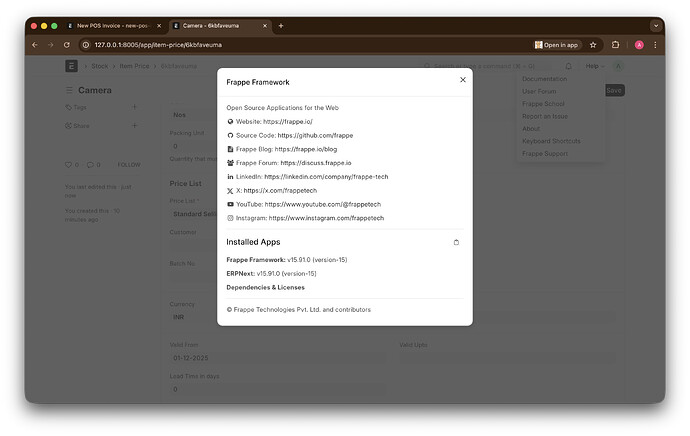Go to the Item Price breadcrumb

coord(134,66)
